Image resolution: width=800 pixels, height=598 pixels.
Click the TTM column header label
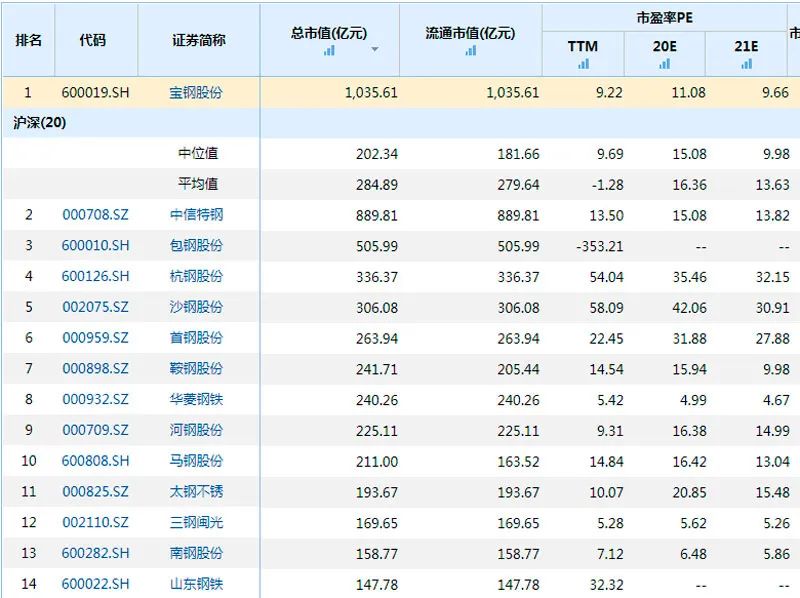pos(583,46)
